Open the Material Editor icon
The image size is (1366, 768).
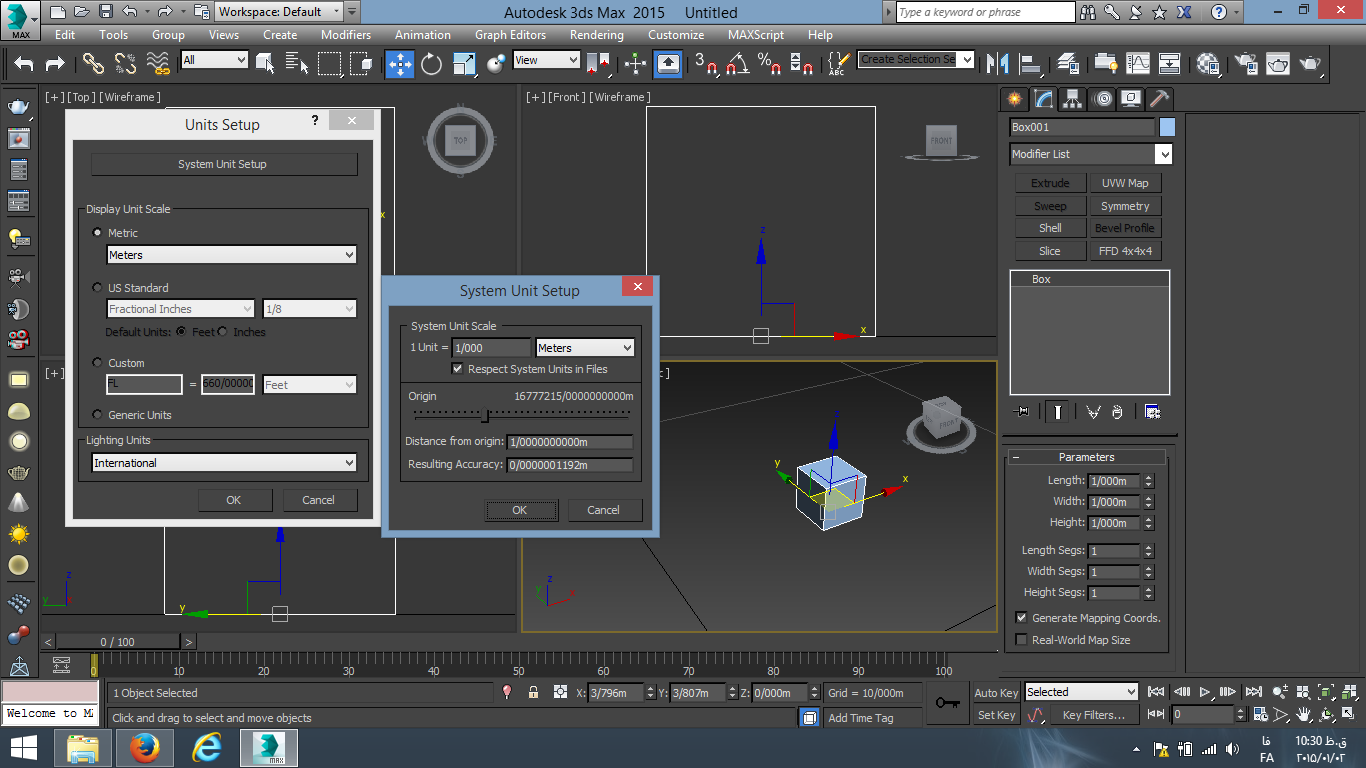pos(1208,64)
